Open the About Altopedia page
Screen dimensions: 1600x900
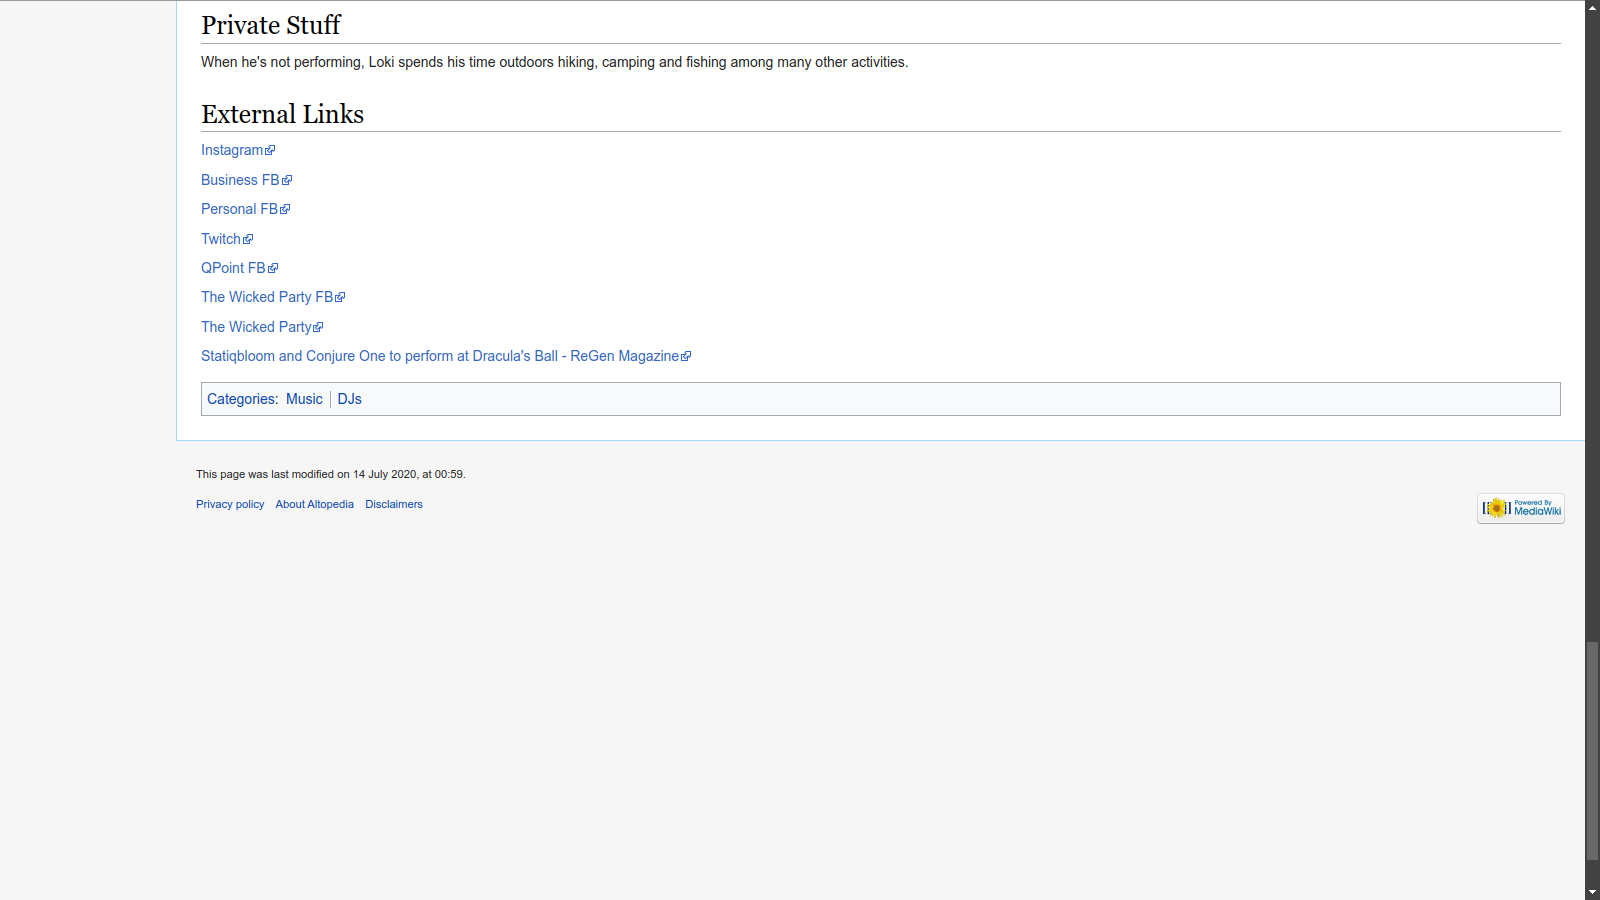tap(314, 504)
